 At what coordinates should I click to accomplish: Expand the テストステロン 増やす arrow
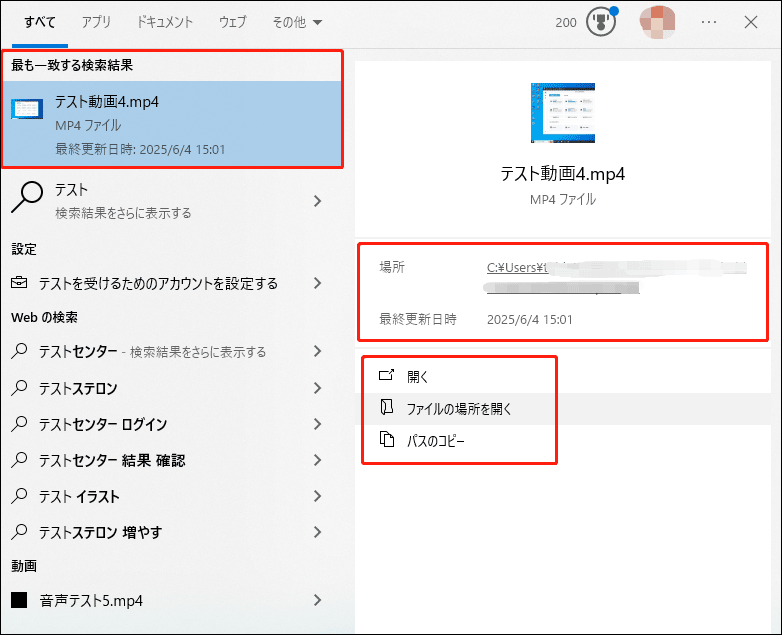(x=317, y=532)
